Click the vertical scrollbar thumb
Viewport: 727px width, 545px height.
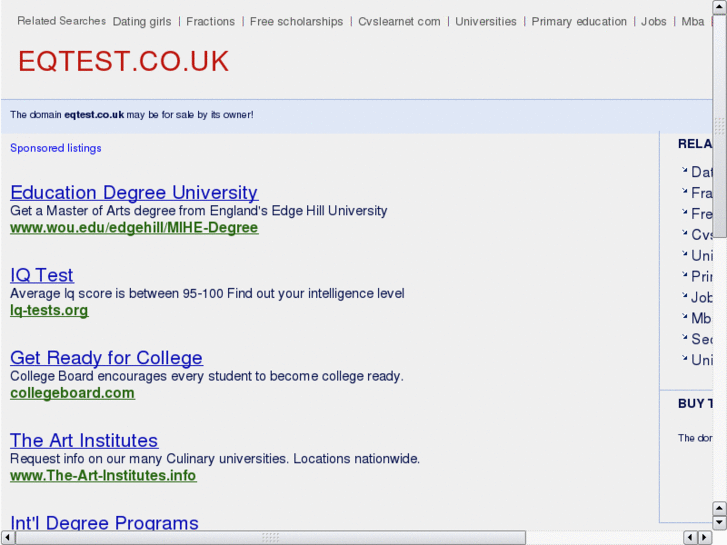pyautogui.click(x=720, y=126)
